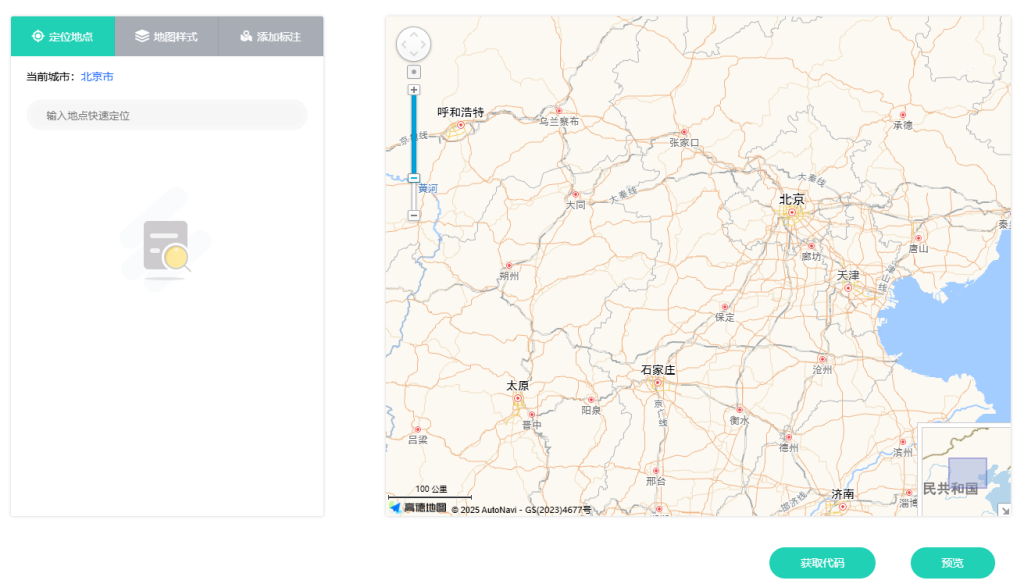This screenshot has width=1024, height=584.
Task: Click the 阳泉 city marker
Action: [x=591, y=400]
